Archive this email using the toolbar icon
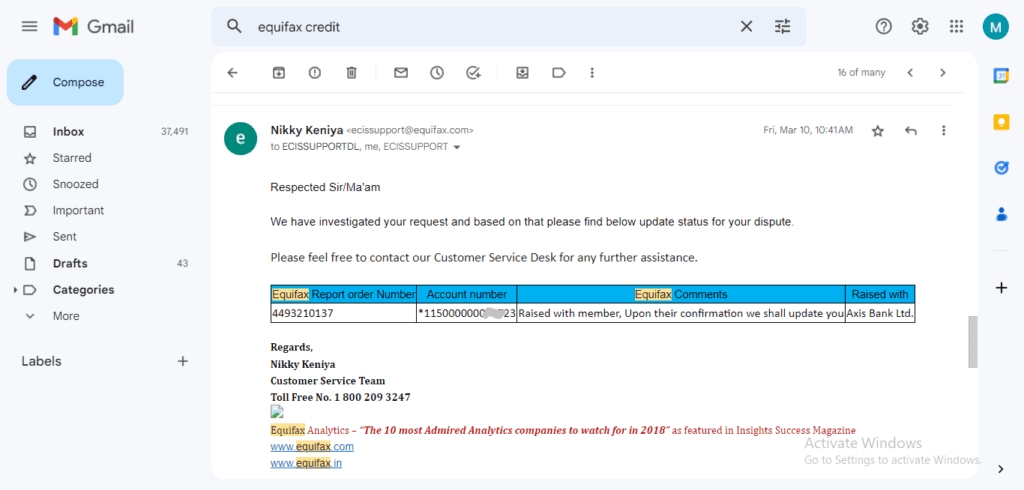This screenshot has height=490, width=1024. pyautogui.click(x=279, y=73)
